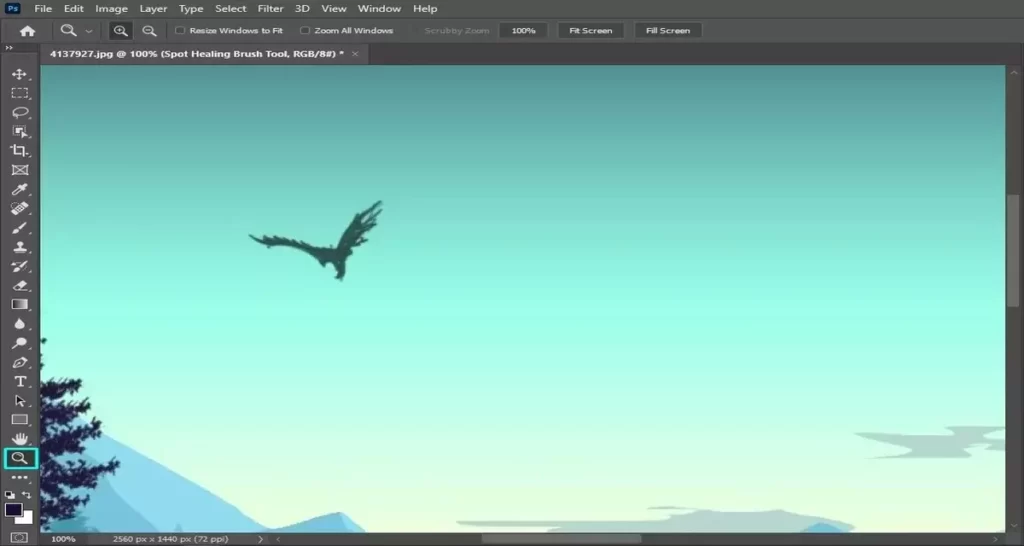Select the Eraser tool

click(x=20, y=285)
